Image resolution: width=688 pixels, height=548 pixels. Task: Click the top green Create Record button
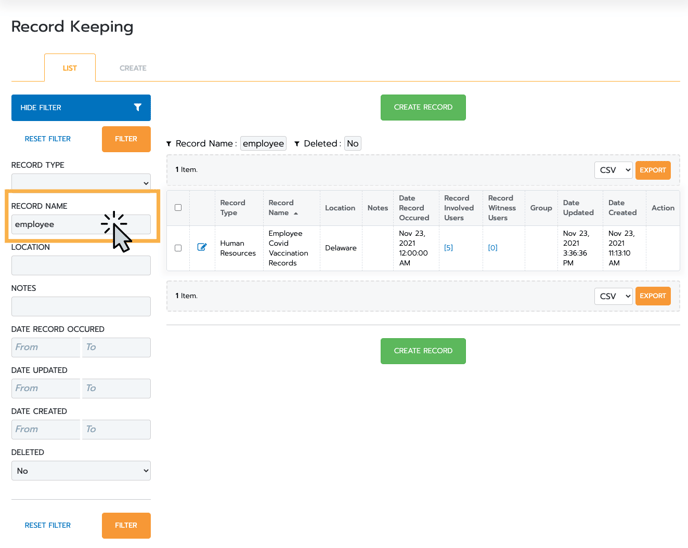pyautogui.click(x=423, y=107)
